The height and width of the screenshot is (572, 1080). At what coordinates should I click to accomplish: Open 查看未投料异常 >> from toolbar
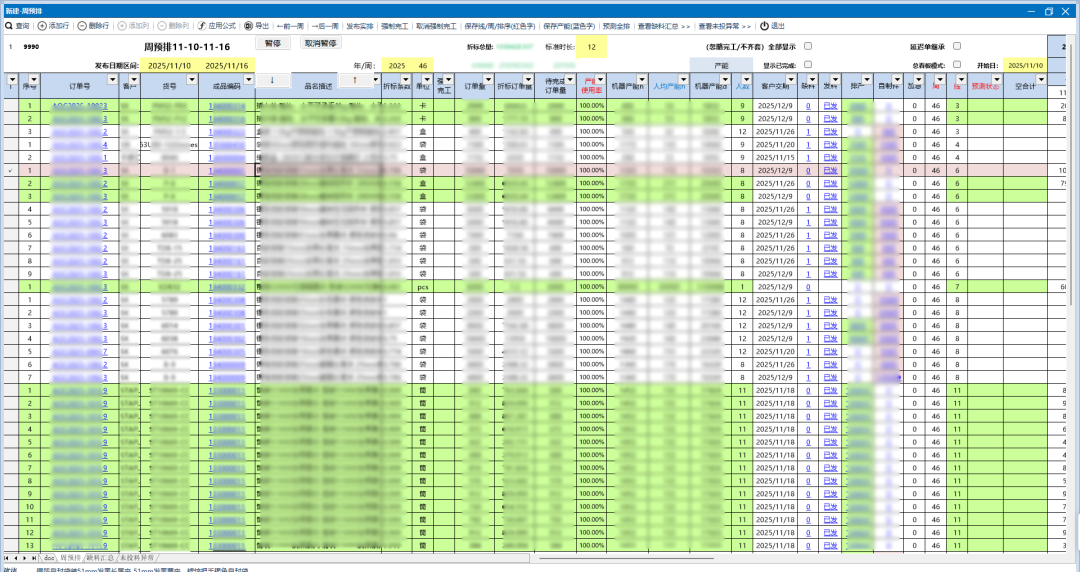click(725, 26)
